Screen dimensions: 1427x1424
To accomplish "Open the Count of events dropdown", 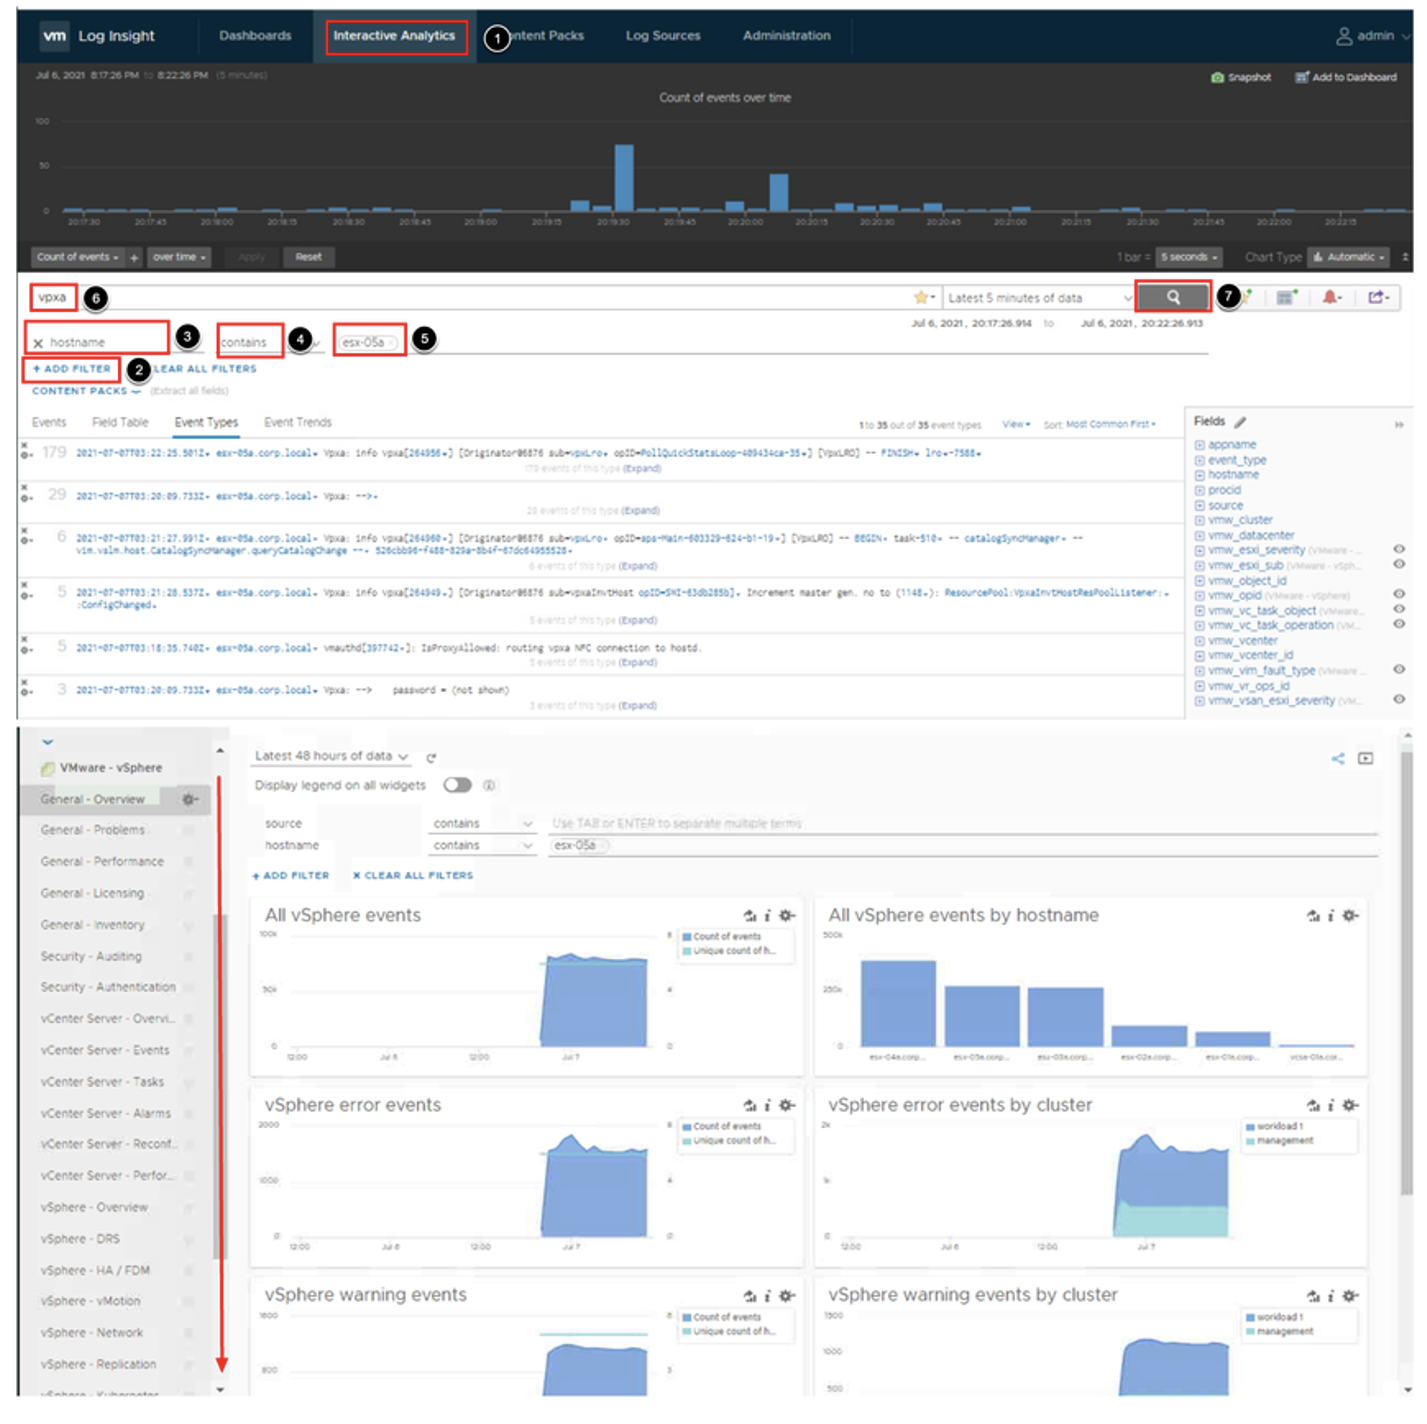I will coord(77,257).
